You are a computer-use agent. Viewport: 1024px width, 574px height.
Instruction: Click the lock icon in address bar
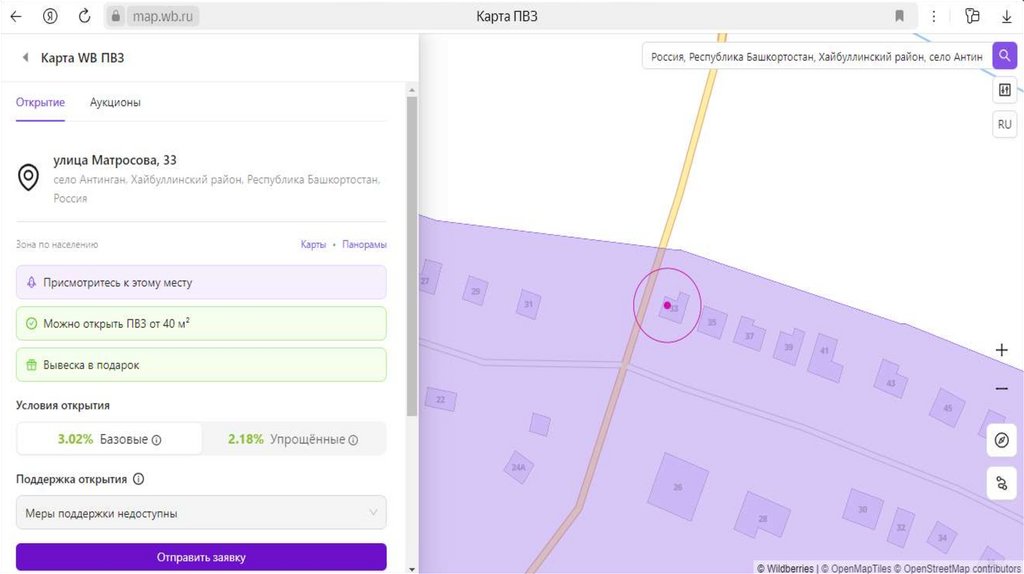pyautogui.click(x=116, y=16)
